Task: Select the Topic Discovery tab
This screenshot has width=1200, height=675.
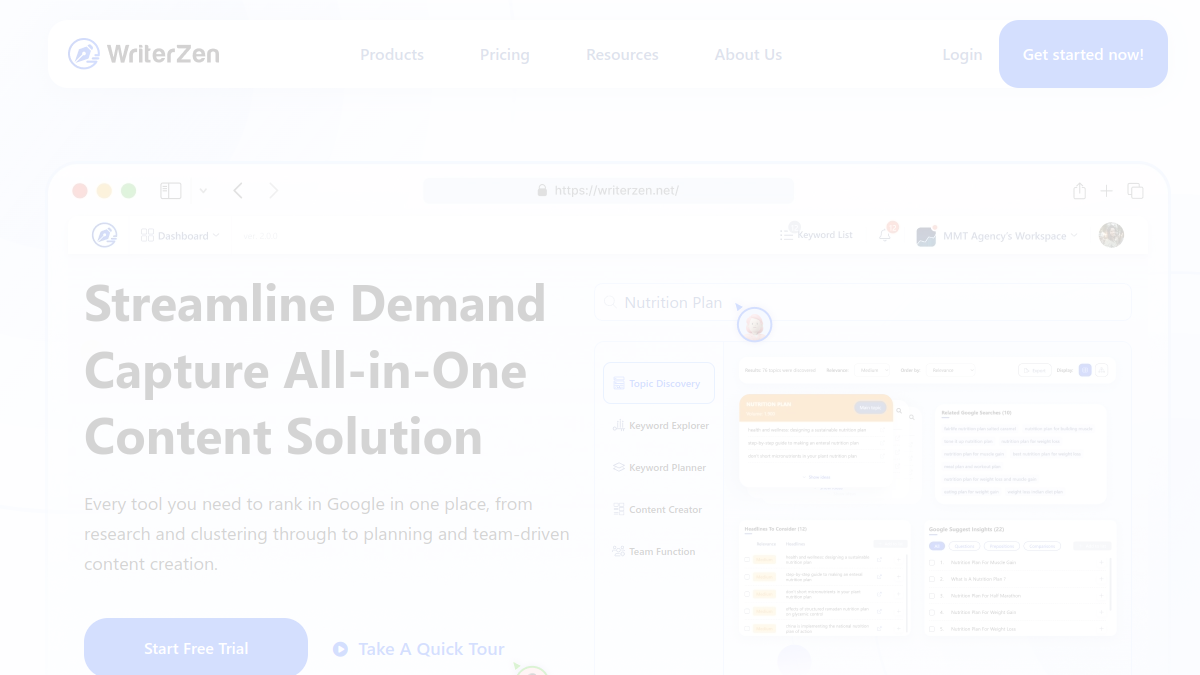Action: pos(659,383)
